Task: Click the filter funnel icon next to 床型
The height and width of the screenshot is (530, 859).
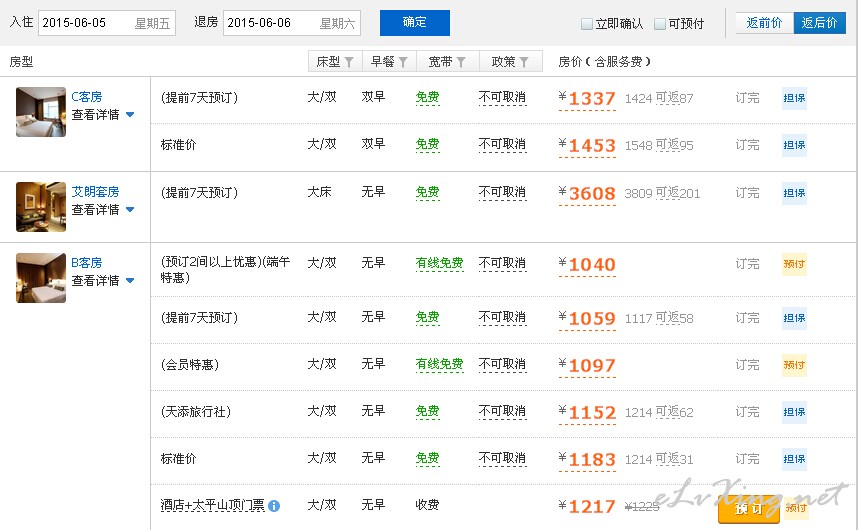Action: pos(349,62)
